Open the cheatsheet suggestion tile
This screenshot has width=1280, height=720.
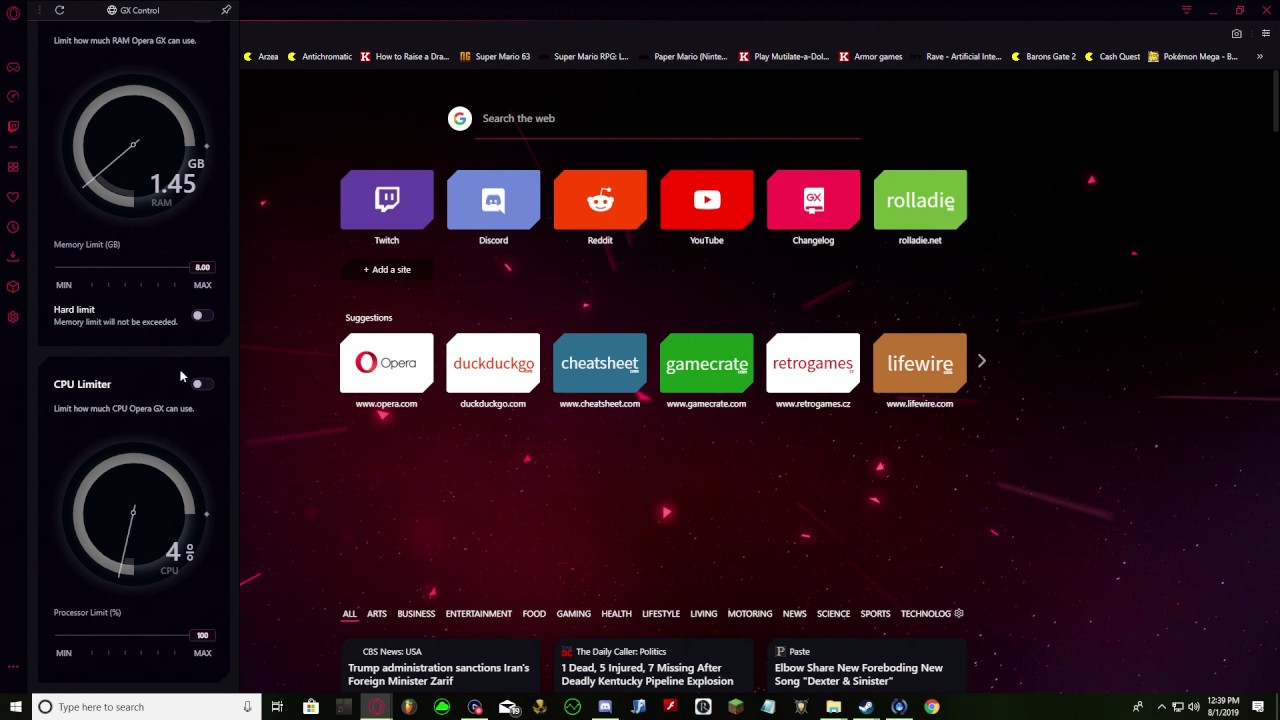pyautogui.click(x=600, y=363)
